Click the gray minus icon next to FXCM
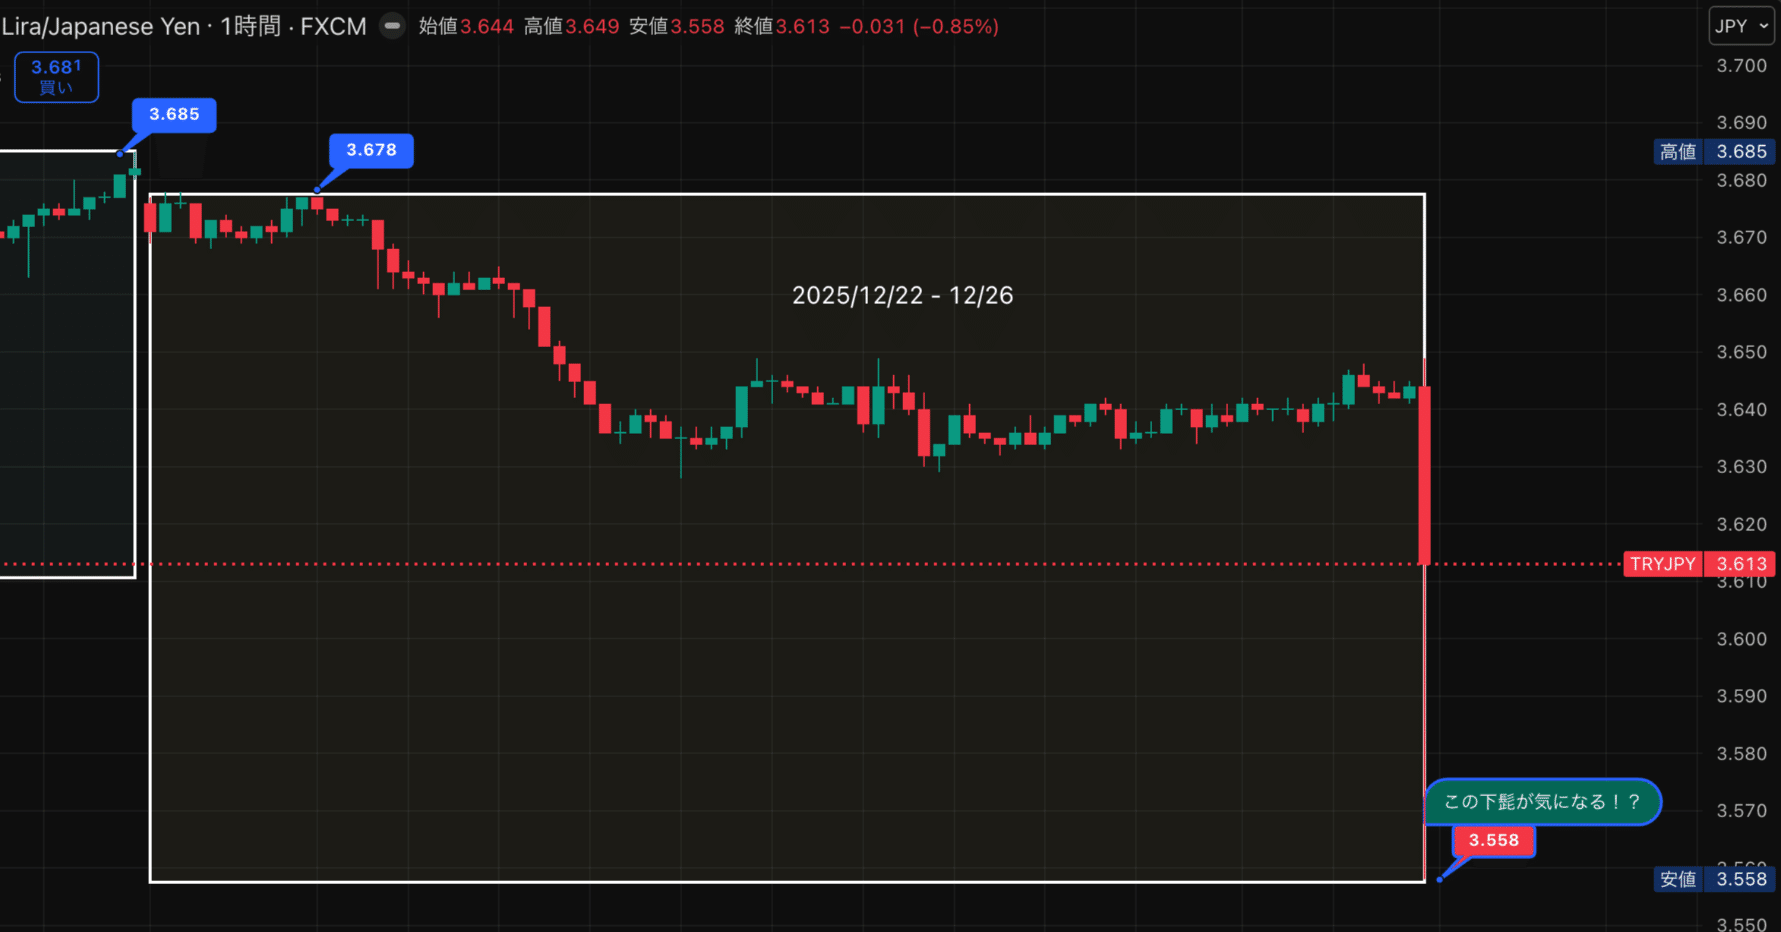Viewport: 1781px width, 932px height. click(x=391, y=26)
